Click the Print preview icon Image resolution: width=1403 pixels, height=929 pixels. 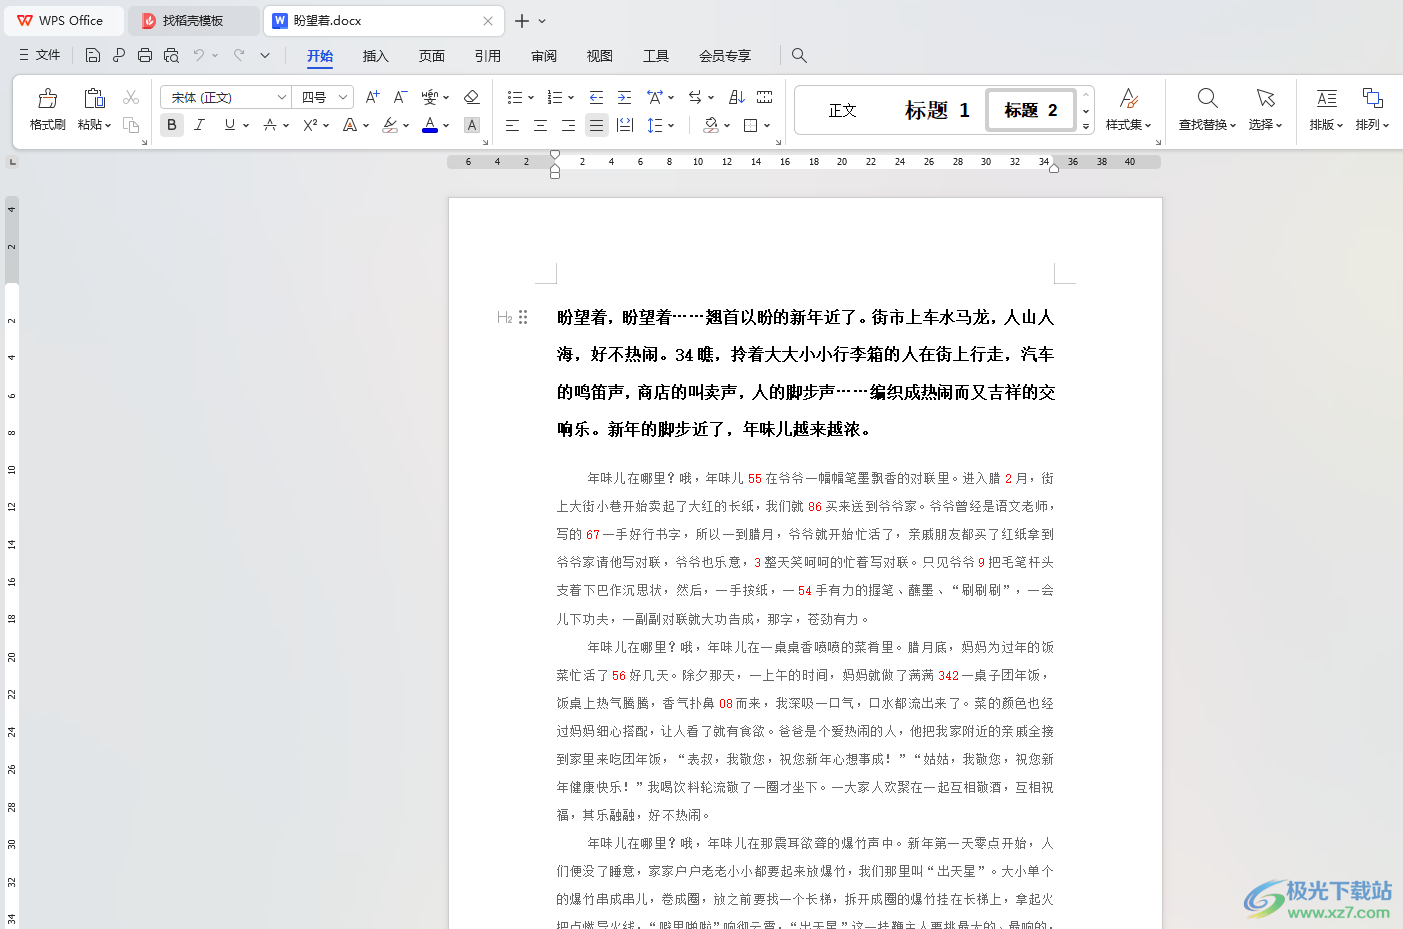[x=171, y=55]
